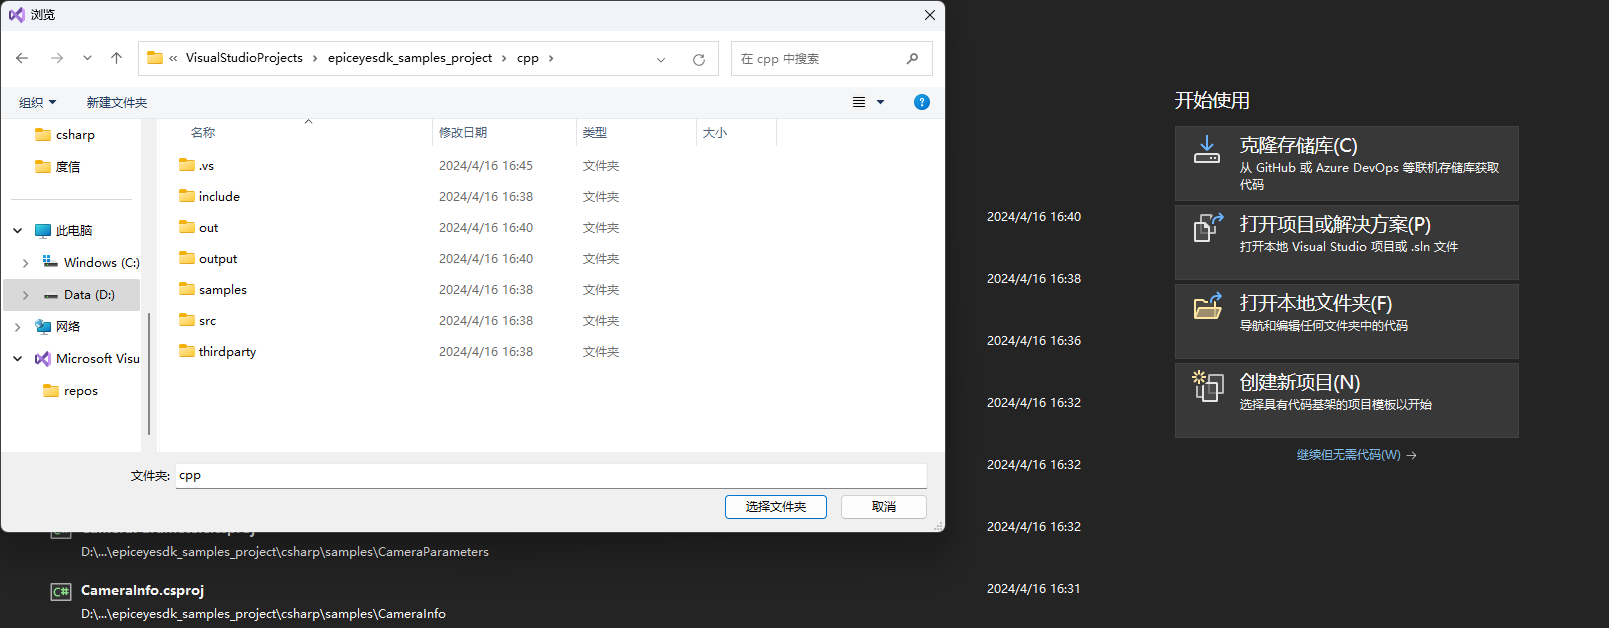
Task: Open the help question mark icon
Action: (921, 102)
